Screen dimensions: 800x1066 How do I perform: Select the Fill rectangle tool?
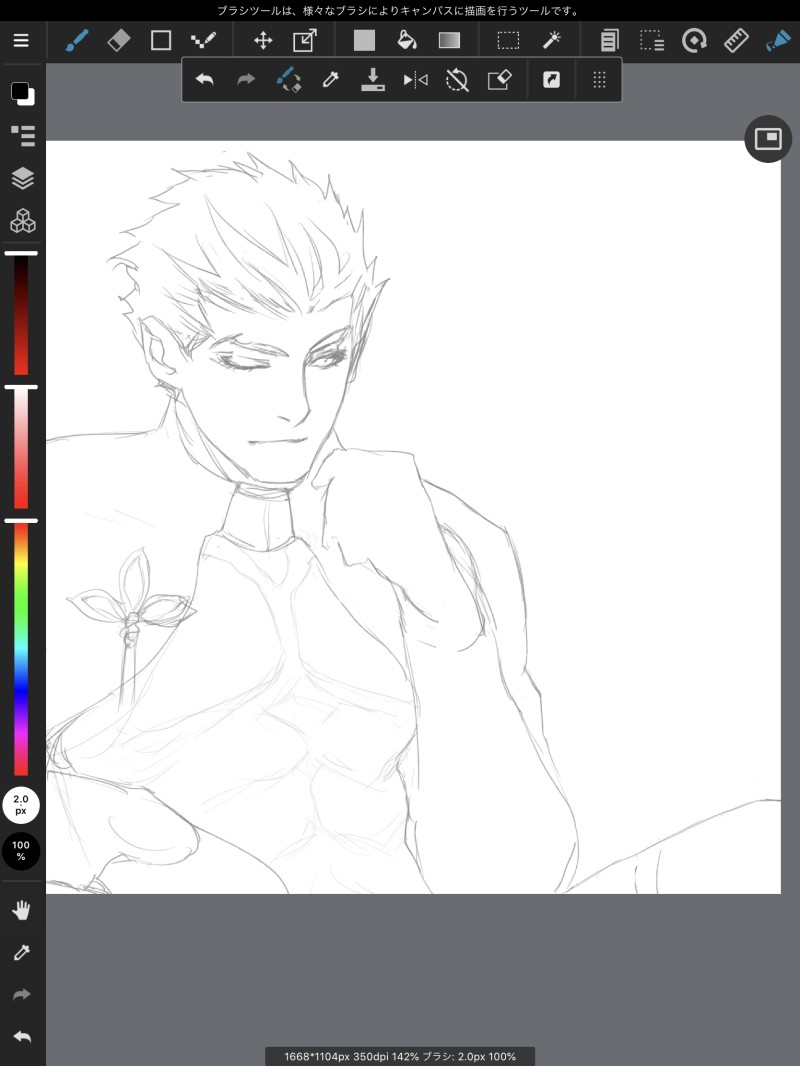(x=364, y=41)
